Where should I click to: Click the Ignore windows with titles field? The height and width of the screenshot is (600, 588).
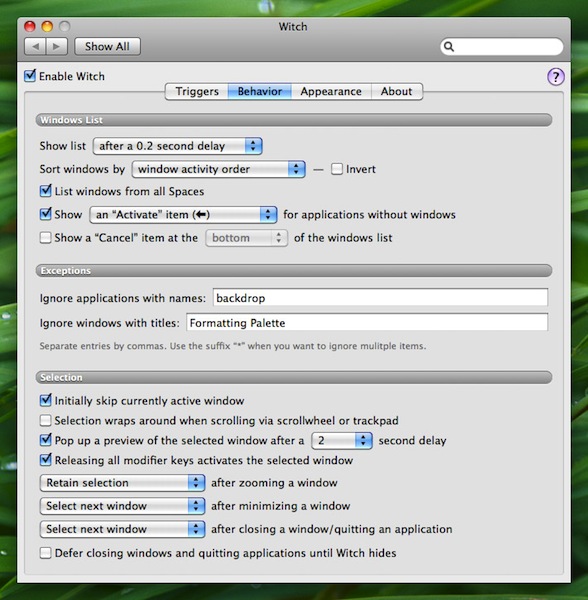367,323
